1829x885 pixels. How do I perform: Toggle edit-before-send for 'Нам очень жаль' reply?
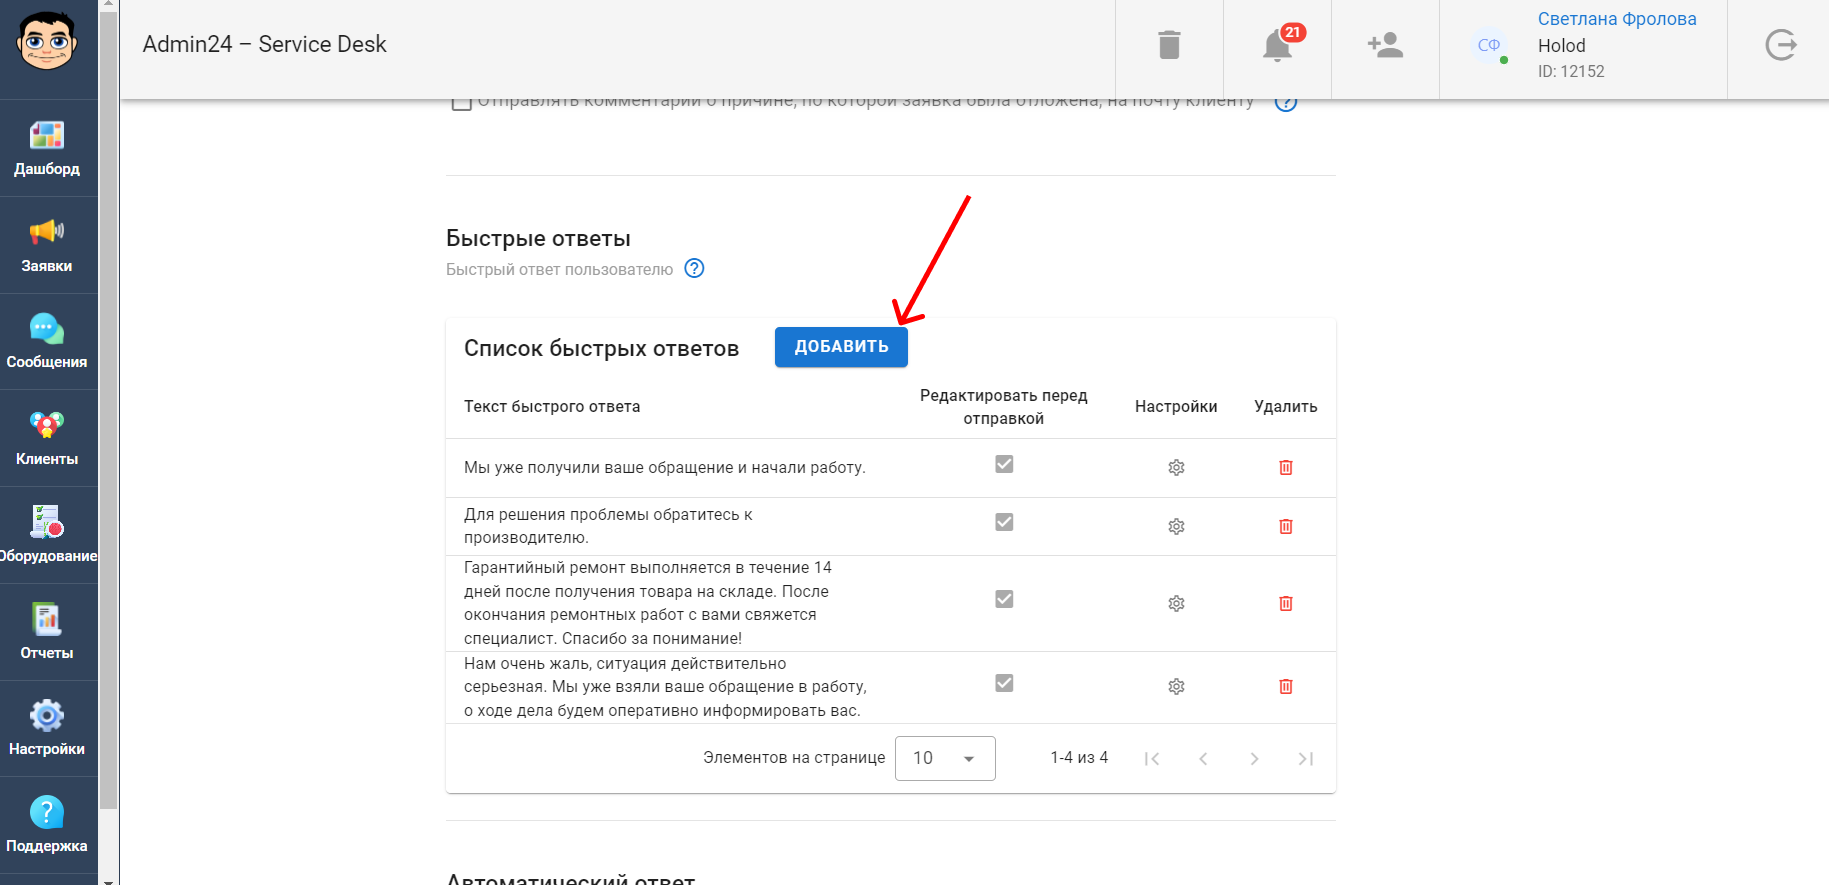tap(1004, 683)
